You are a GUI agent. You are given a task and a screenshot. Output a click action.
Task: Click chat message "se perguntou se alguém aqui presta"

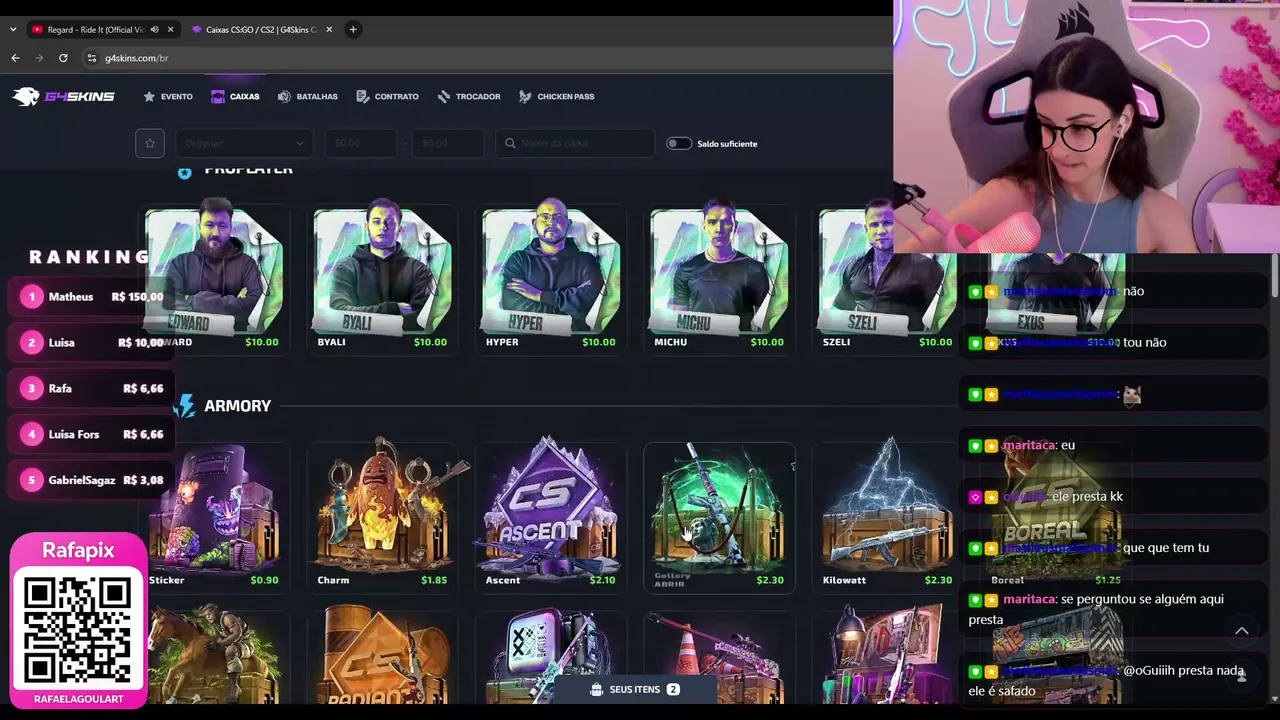point(1115,609)
